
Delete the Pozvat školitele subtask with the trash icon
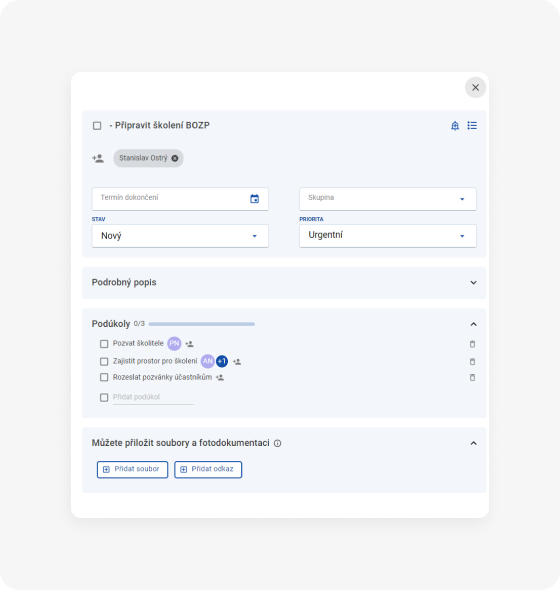472,344
